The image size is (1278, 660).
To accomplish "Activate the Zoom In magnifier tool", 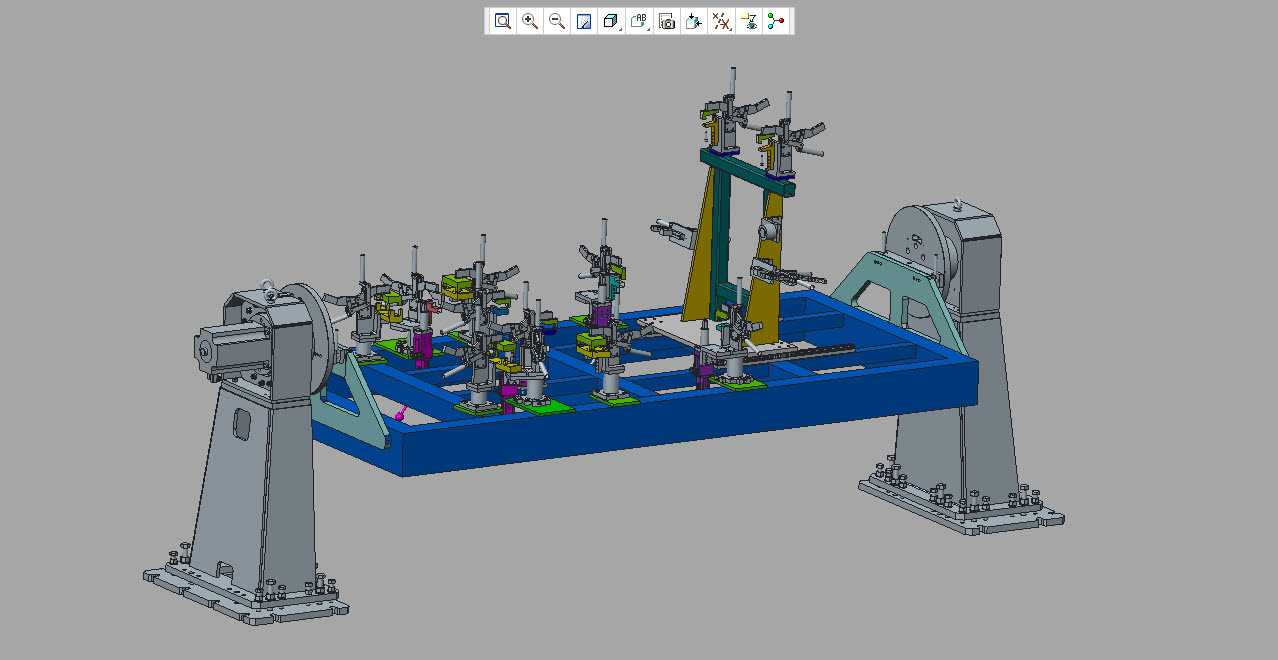I will coord(530,21).
